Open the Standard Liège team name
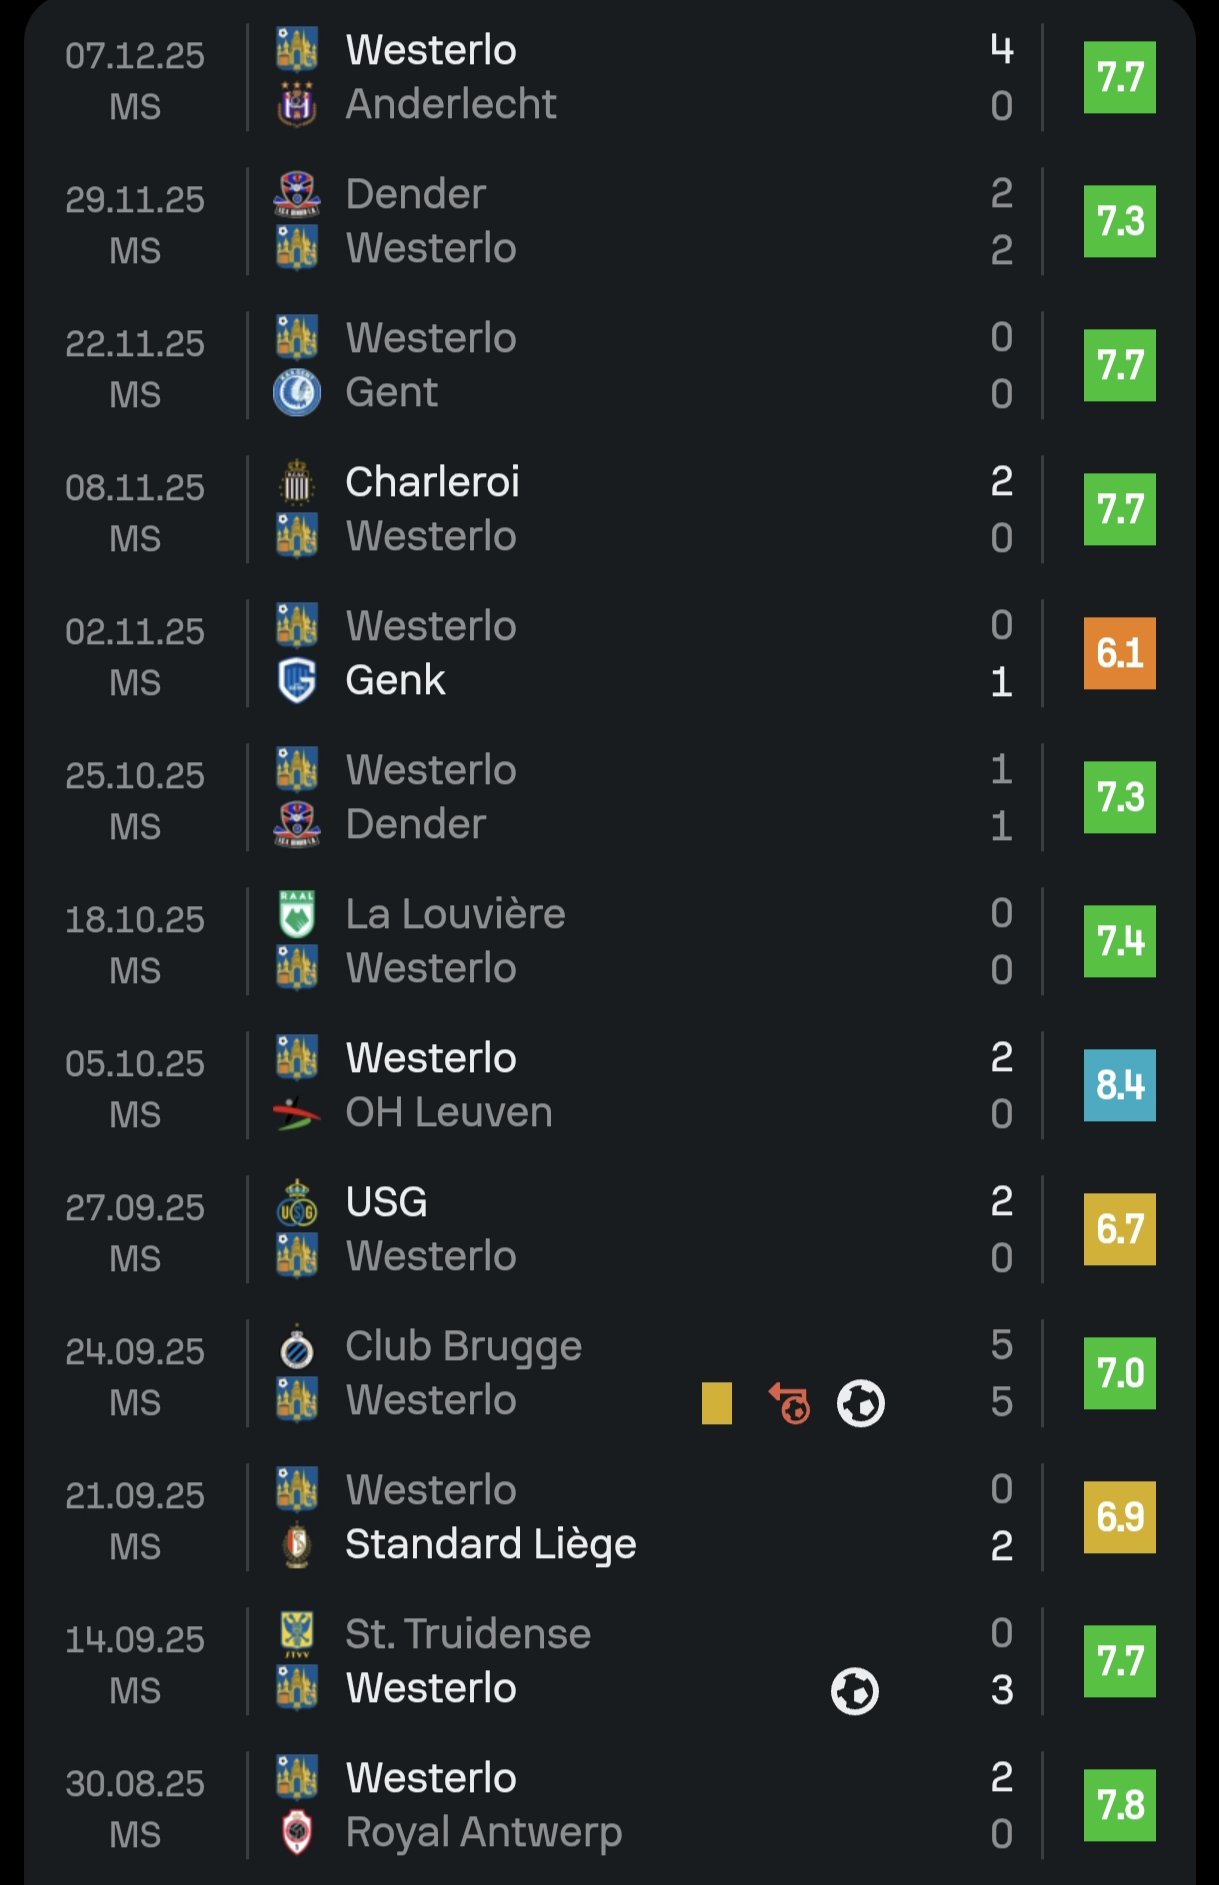 tap(490, 1545)
